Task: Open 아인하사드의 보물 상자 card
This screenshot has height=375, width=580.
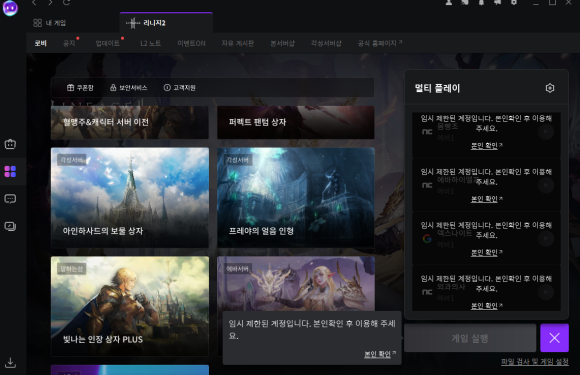Action: point(129,197)
